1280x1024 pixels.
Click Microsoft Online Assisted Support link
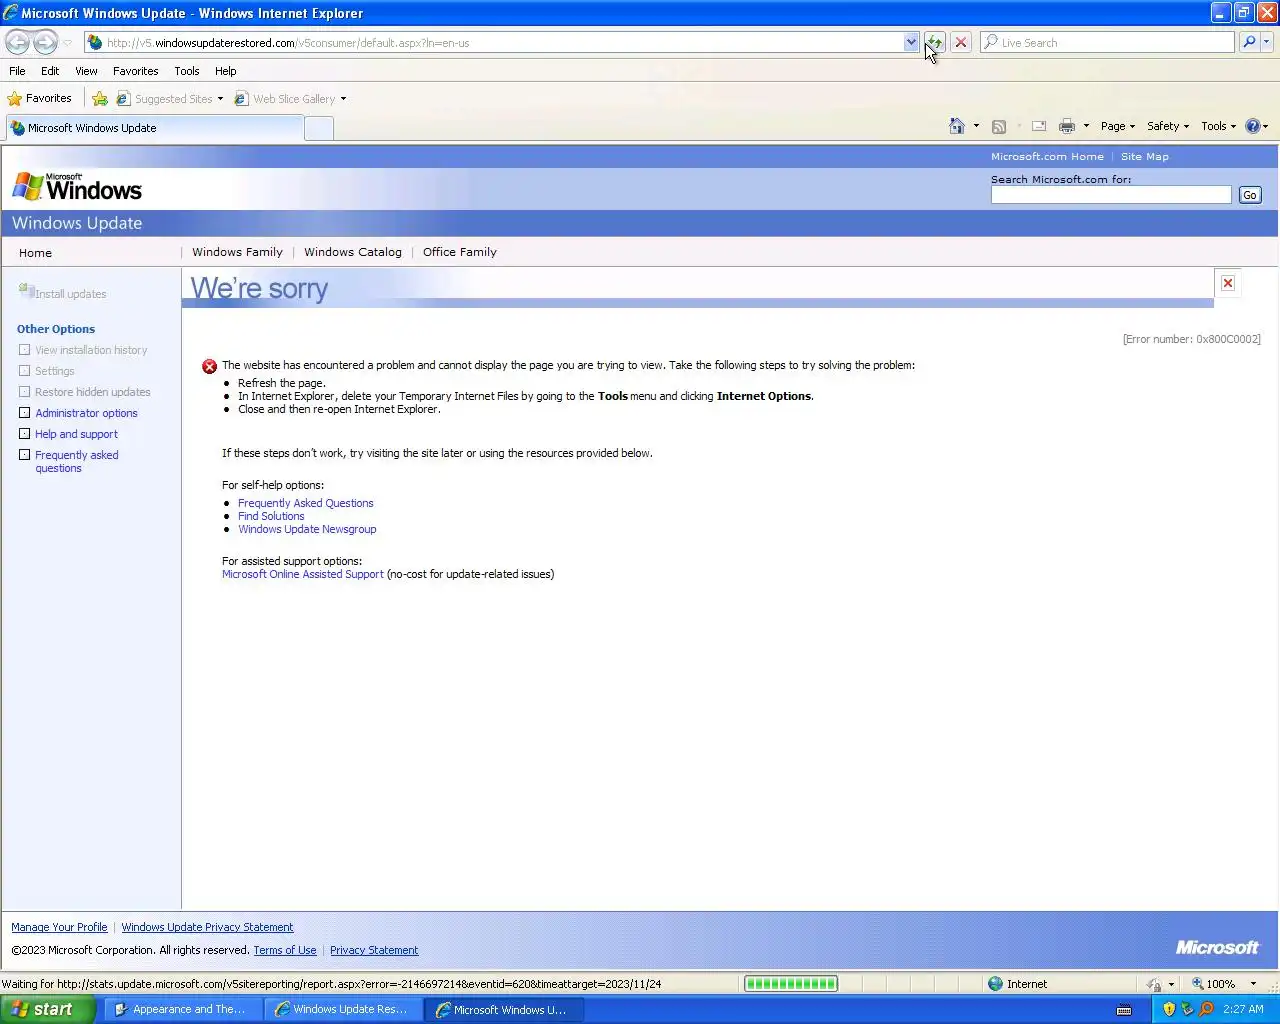click(302, 574)
